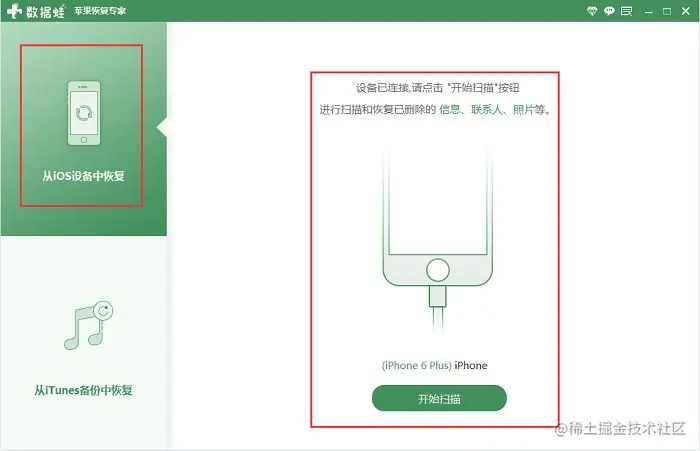700x451 pixels.
Task: Switch to 从iTunes备份中恢复 mode
Action: (83, 390)
